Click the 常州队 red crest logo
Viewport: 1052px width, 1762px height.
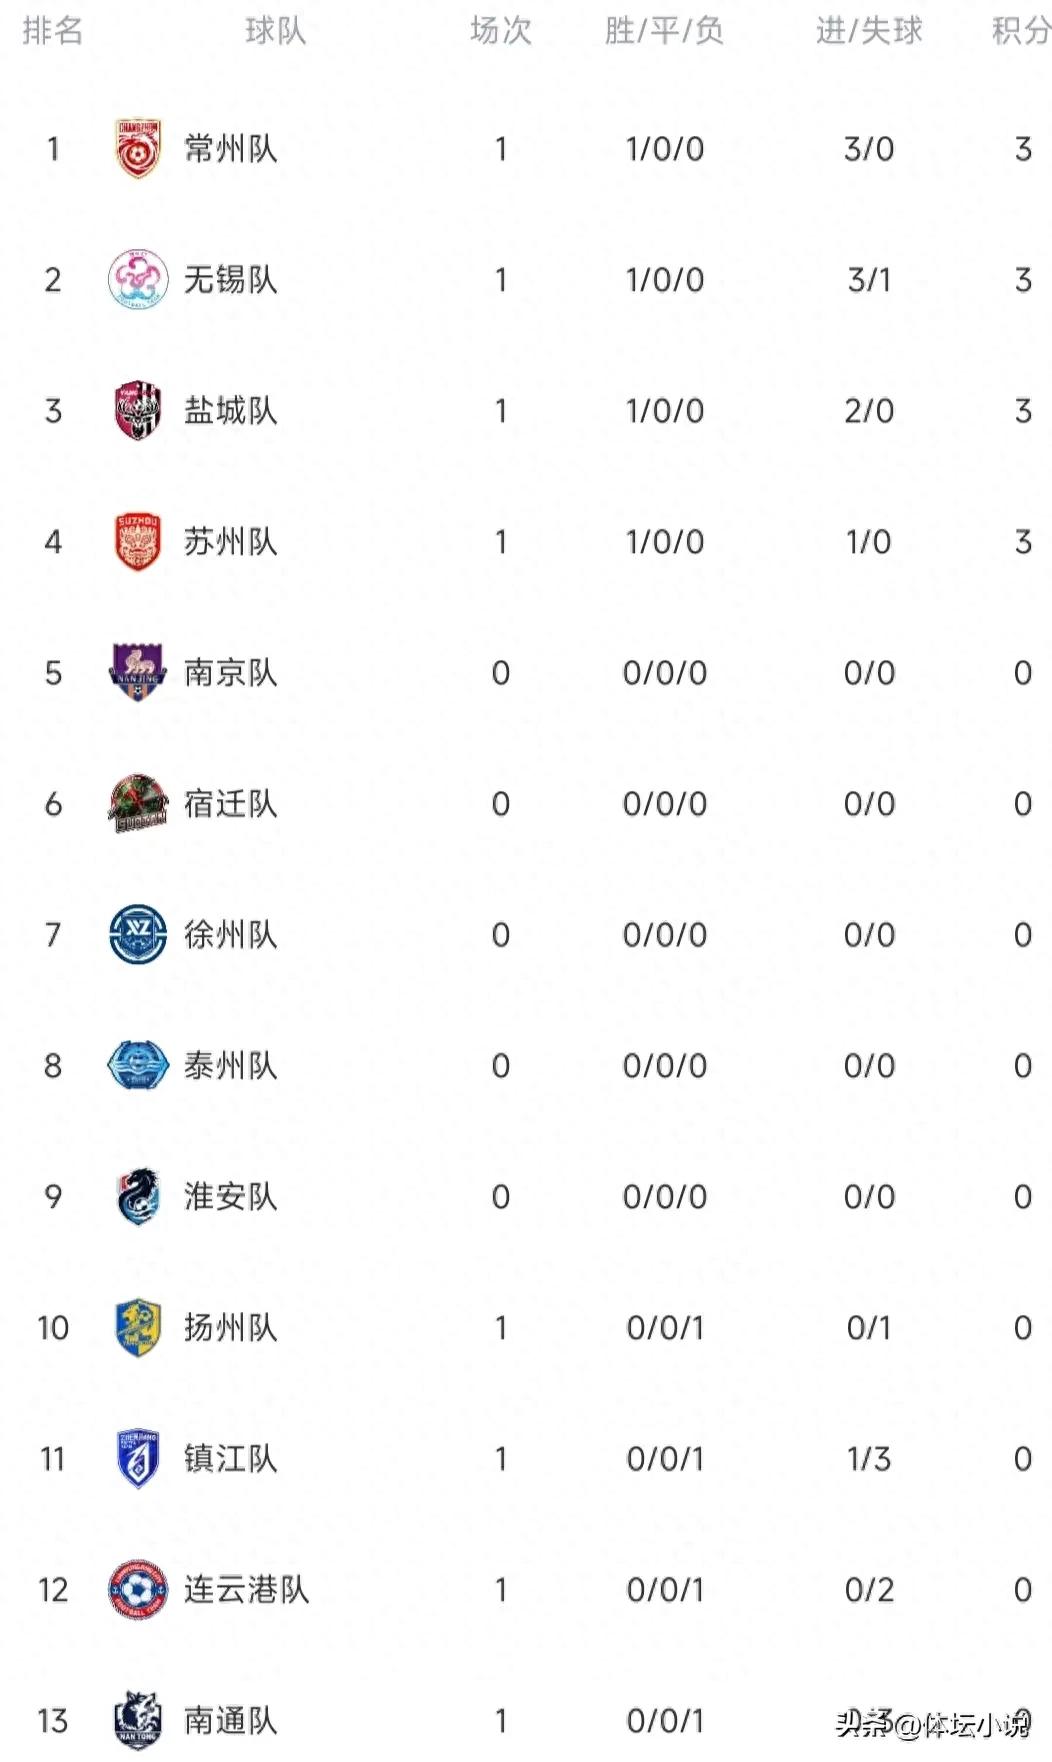[138, 147]
